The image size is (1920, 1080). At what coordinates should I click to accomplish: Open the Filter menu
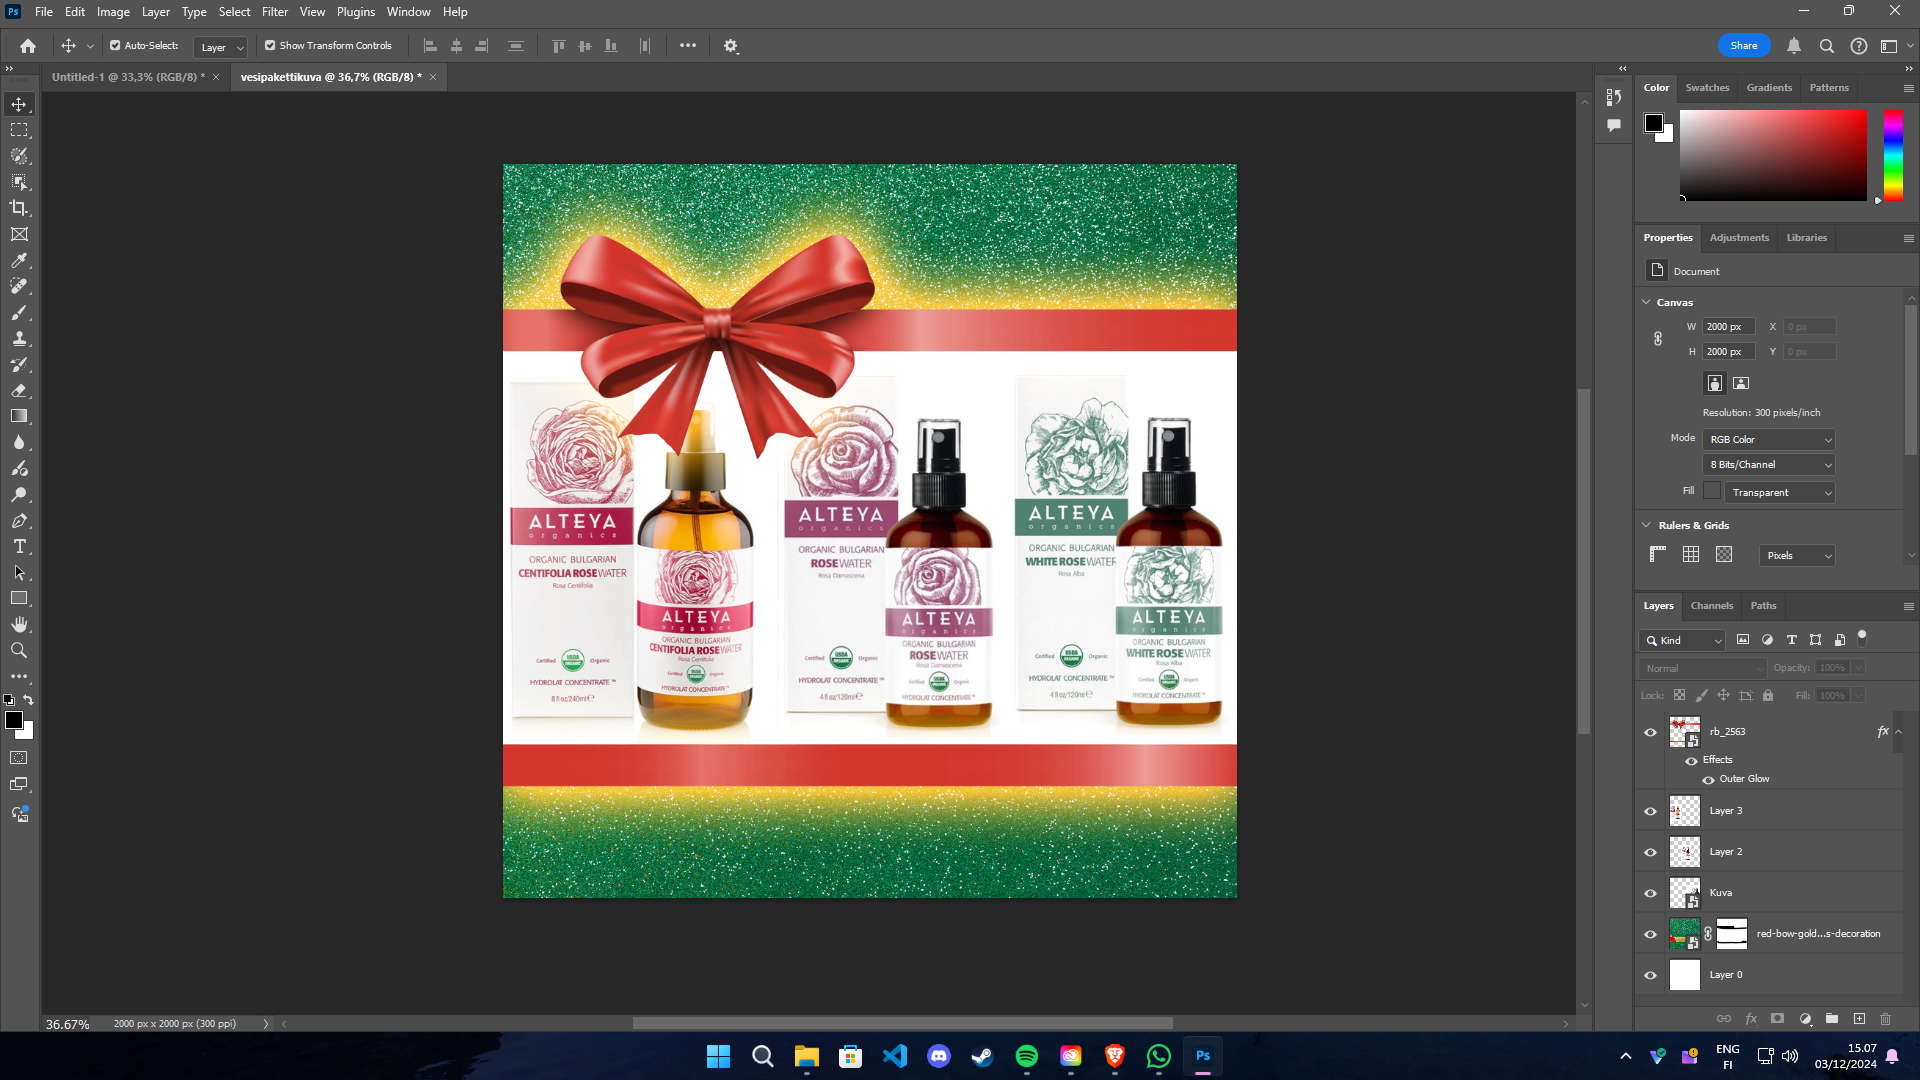[275, 12]
